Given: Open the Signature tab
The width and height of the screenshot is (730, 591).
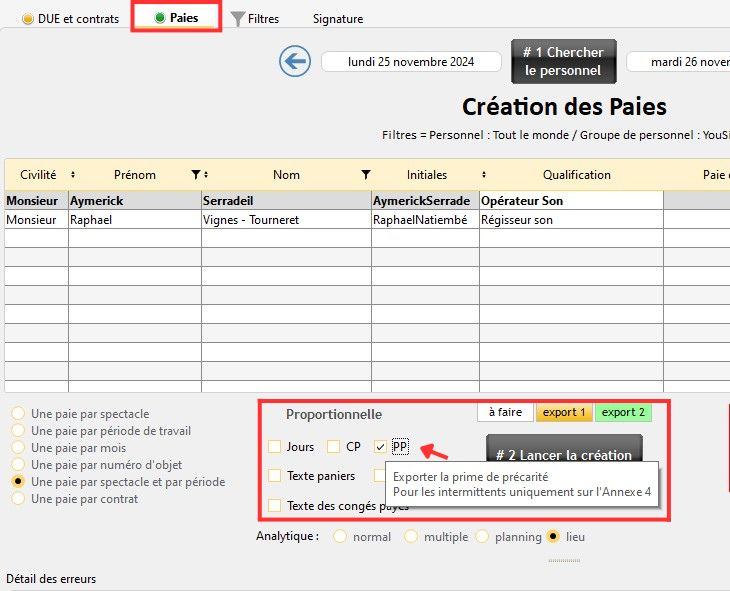Looking at the screenshot, I should (x=337, y=19).
